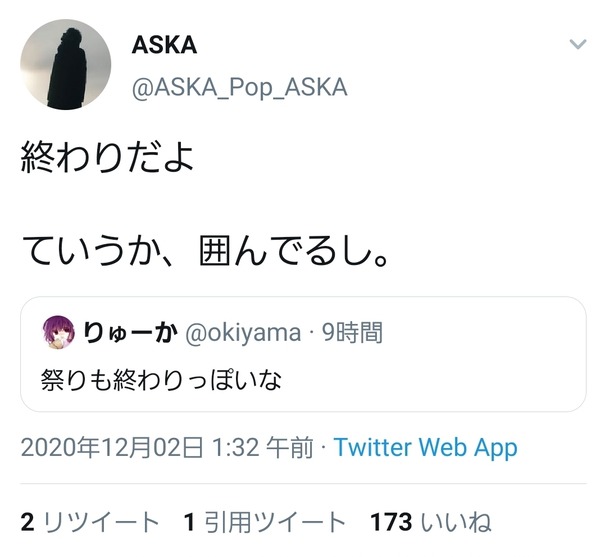Click the likes count number 173

[391, 522]
